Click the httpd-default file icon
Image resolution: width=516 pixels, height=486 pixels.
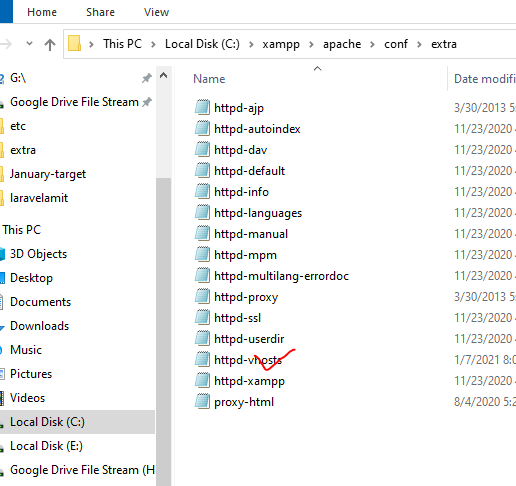pyautogui.click(x=202, y=170)
